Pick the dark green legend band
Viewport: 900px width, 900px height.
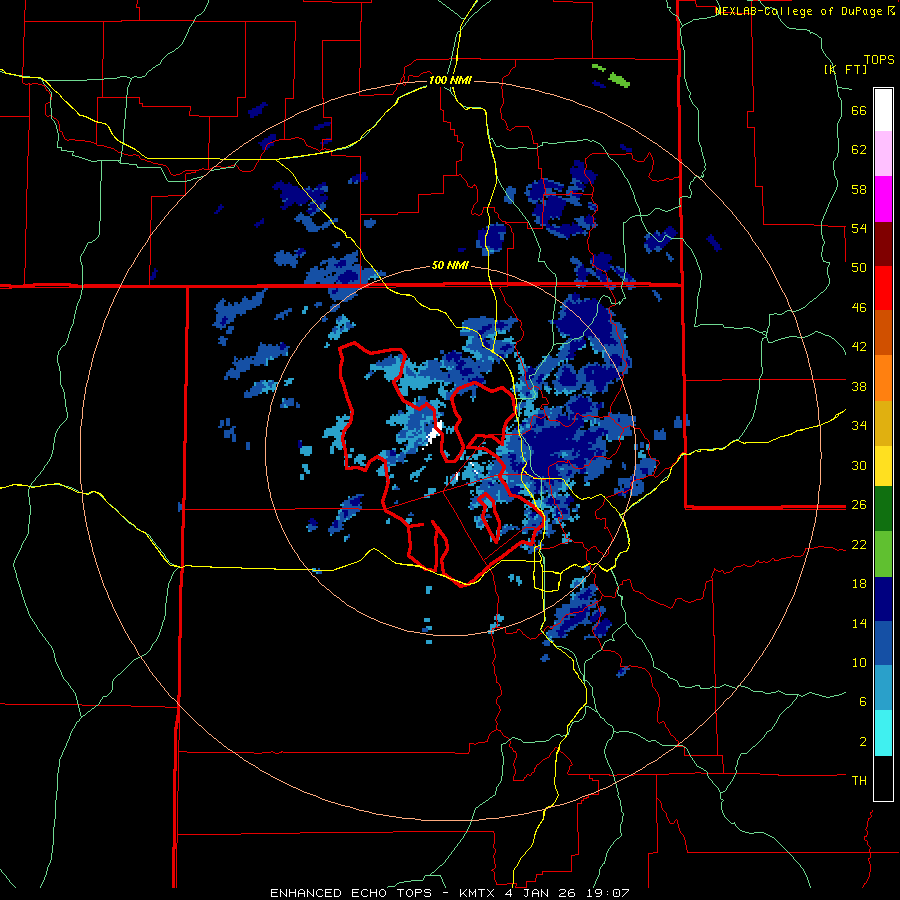[883, 509]
